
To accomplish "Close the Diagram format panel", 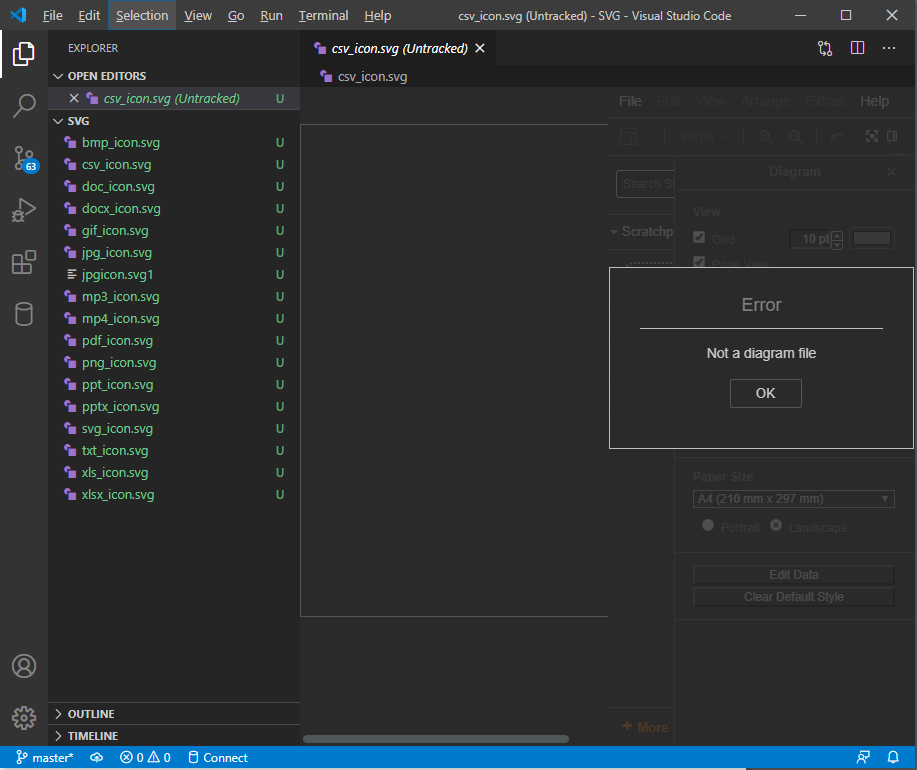I will 891,171.
